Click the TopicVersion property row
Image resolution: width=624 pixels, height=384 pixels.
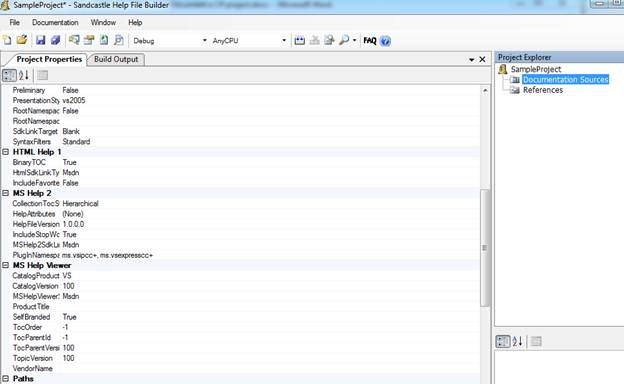point(240,358)
